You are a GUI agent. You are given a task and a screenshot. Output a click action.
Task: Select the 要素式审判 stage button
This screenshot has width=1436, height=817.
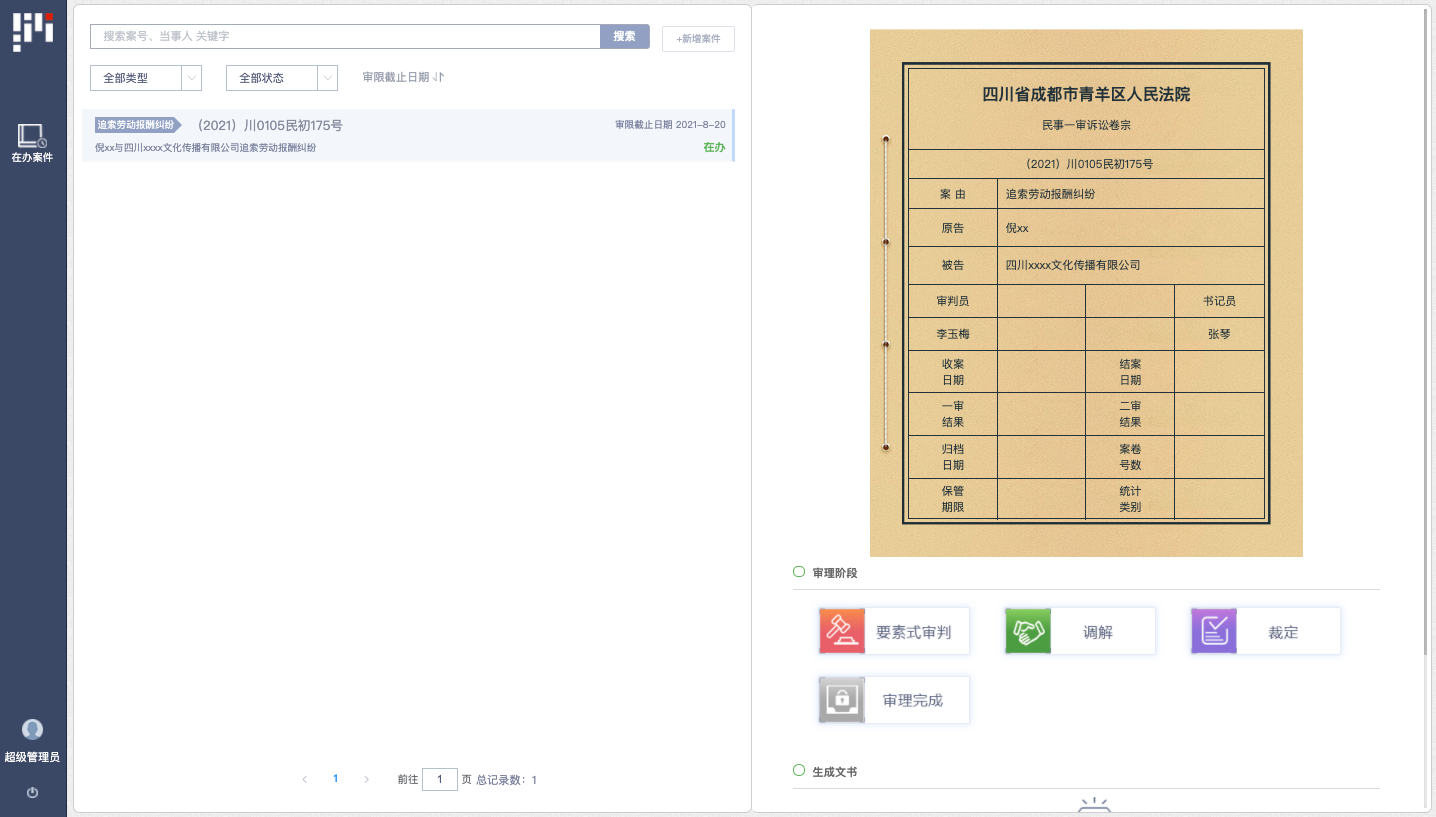[894, 631]
